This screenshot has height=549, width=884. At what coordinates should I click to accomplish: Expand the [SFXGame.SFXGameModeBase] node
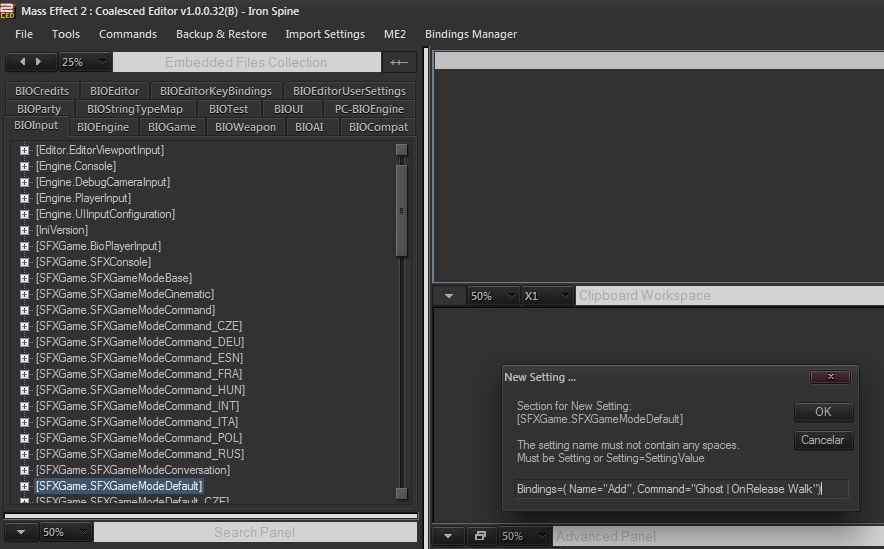point(24,278)
